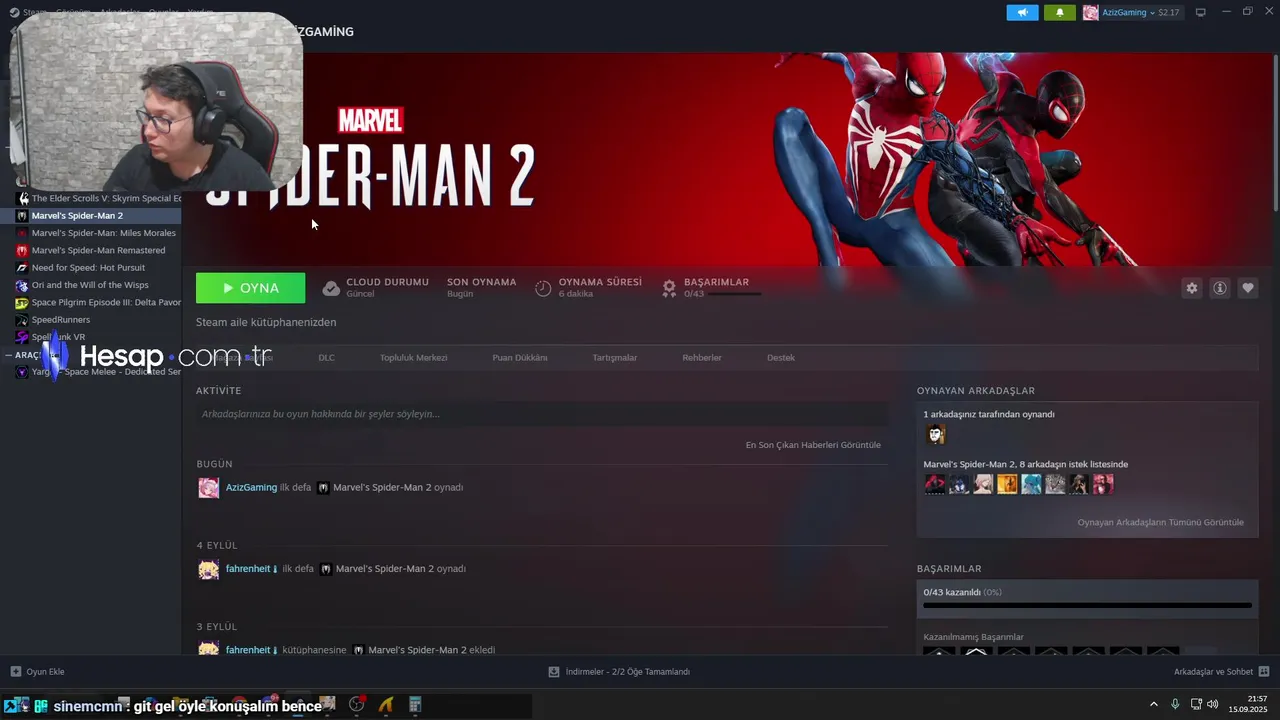Image resolution: width=1280 pixels, height=720 pixels.
Task: Click the Arkadaşlar ve Sohbet chat icon
Action: coord(1264,672)
